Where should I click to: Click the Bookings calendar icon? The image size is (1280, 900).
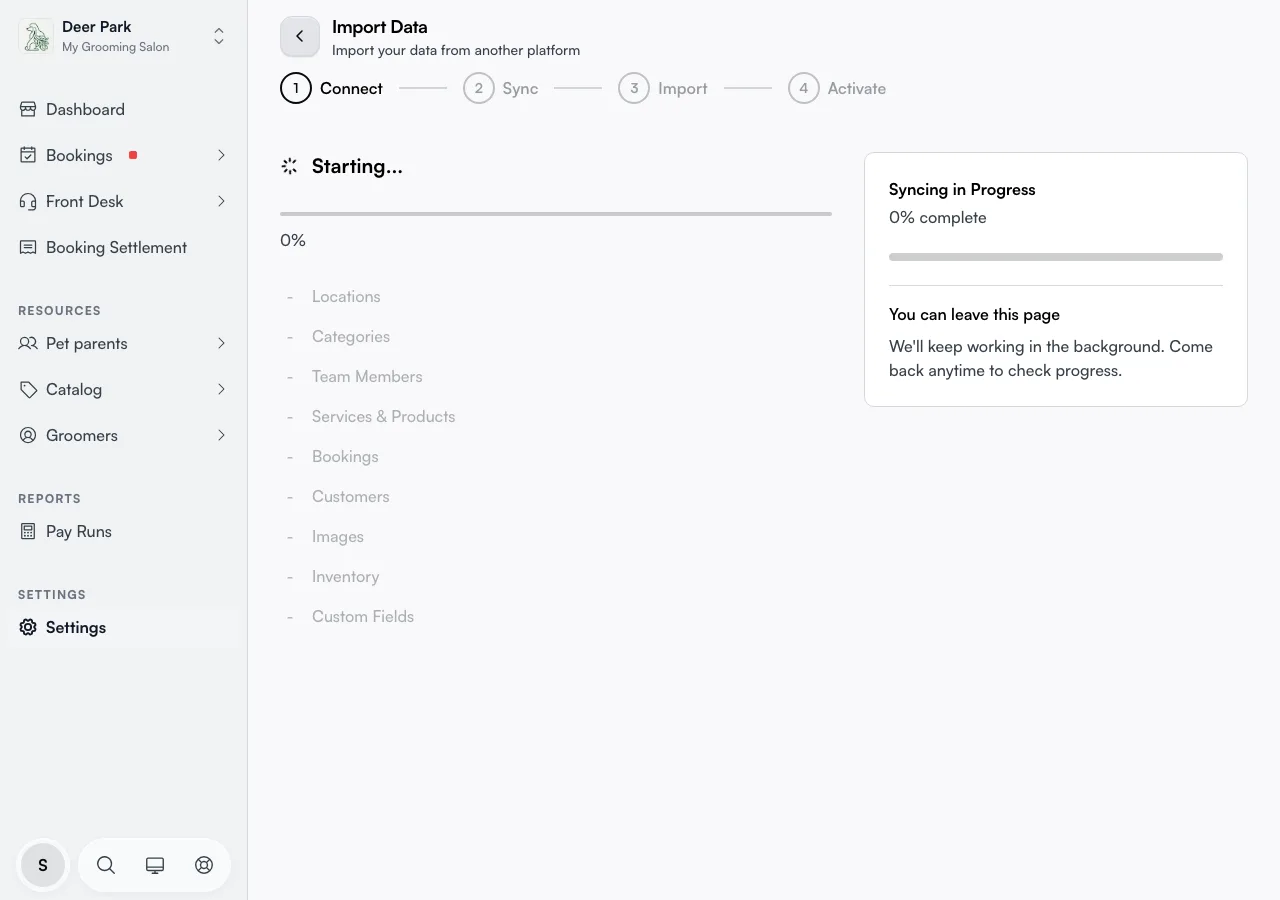point(28,155)
